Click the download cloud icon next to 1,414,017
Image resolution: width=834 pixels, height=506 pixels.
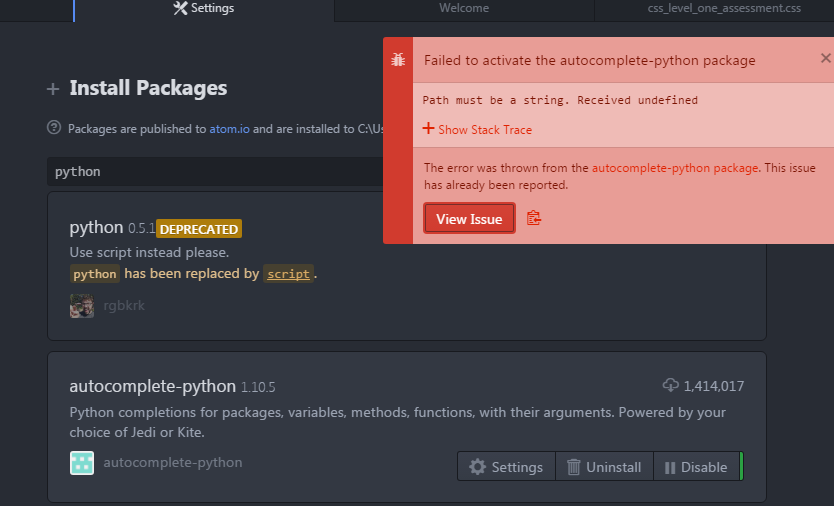pos(671,385)
